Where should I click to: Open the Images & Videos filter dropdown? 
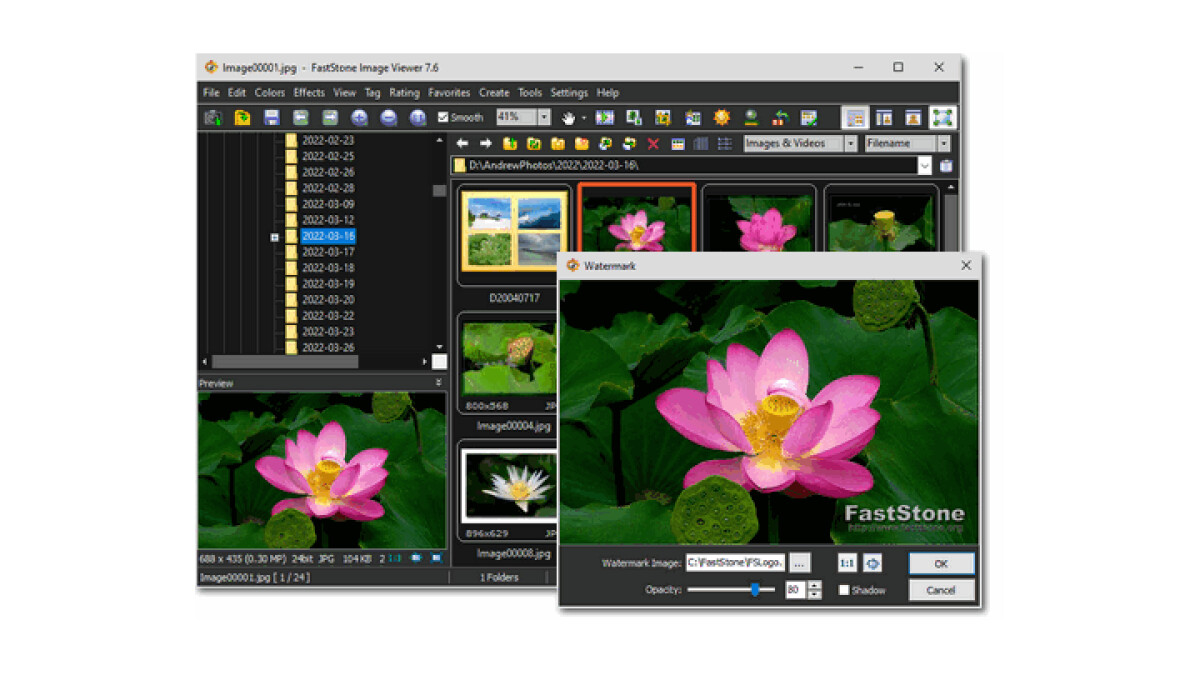(851, 144)
